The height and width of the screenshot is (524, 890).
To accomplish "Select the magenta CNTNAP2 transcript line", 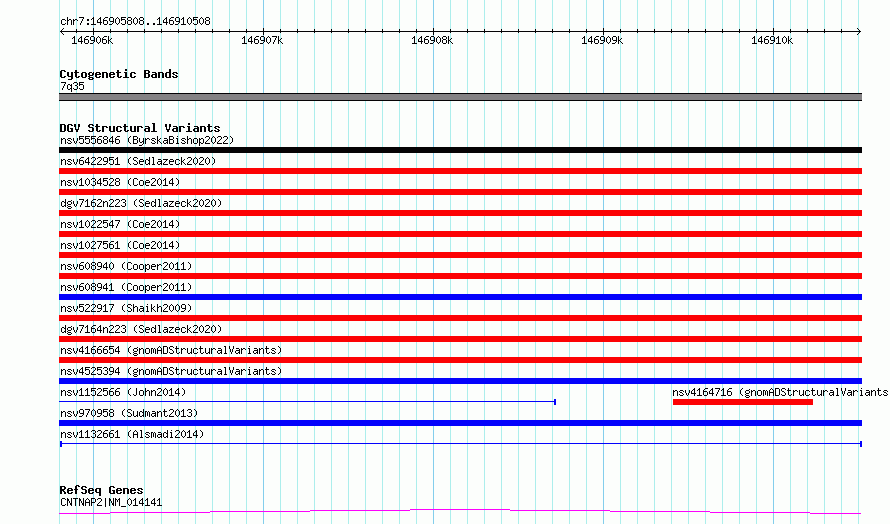I will coord(460,512).
